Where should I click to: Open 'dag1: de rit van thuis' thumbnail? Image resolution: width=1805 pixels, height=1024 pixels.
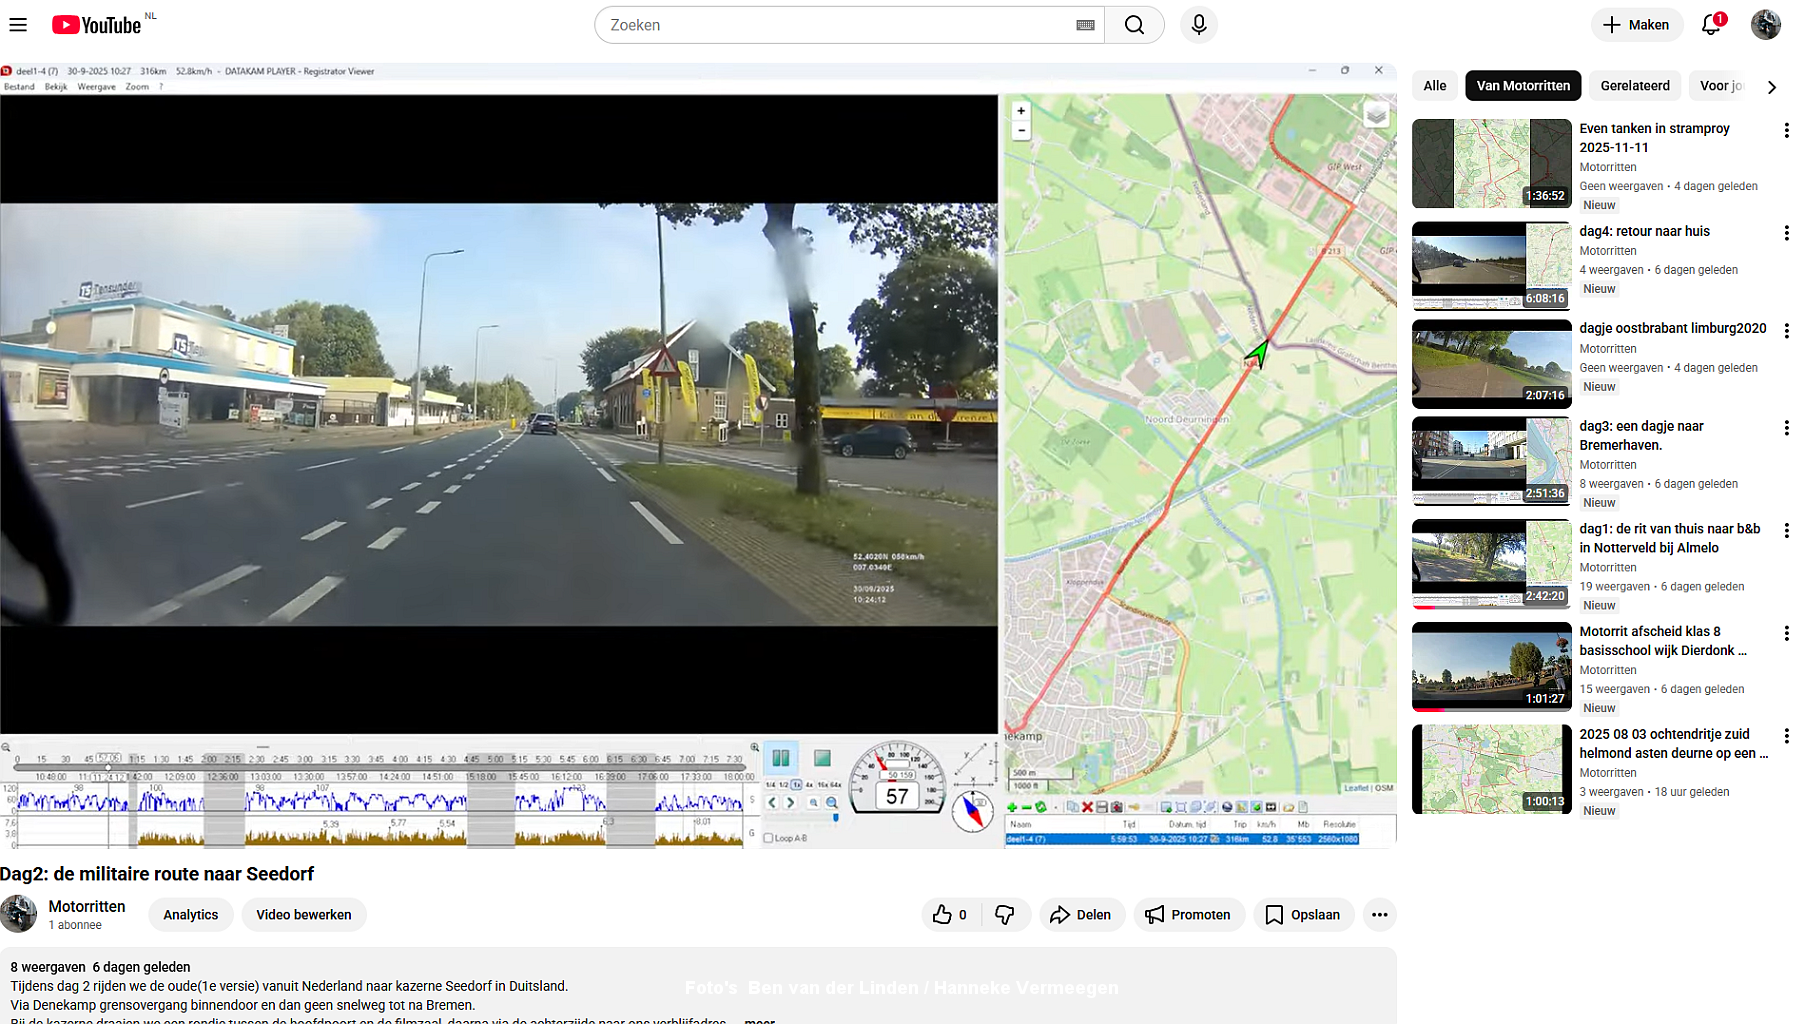click(1492, 564)
